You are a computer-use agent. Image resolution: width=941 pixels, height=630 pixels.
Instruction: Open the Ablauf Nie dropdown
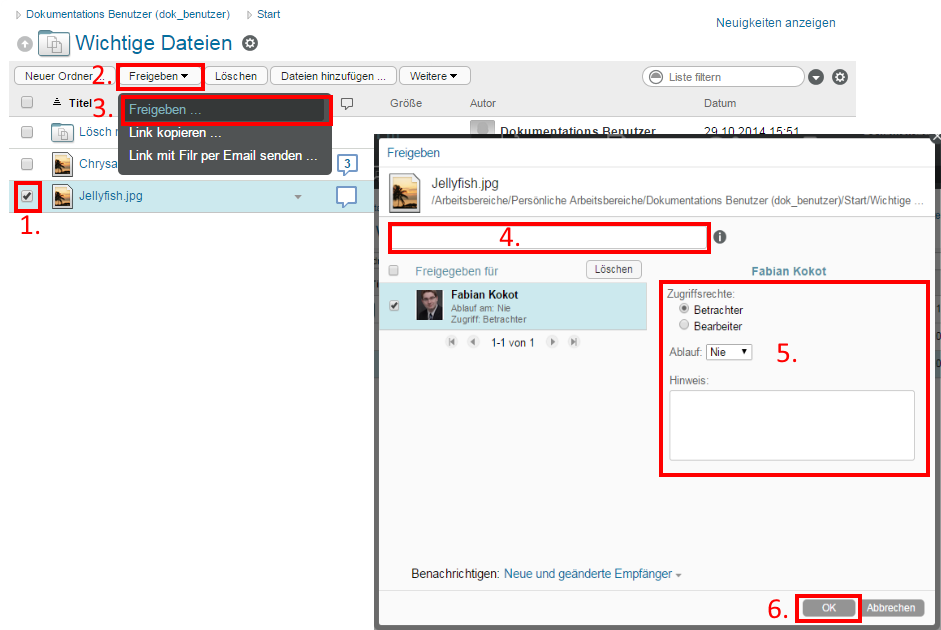(x=729, y=352)
